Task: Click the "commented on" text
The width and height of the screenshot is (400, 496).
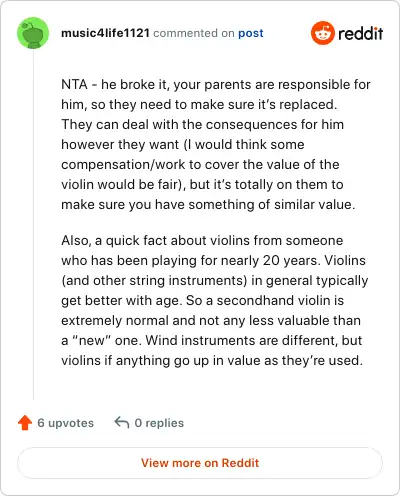Action: click(x=194, y=33)
